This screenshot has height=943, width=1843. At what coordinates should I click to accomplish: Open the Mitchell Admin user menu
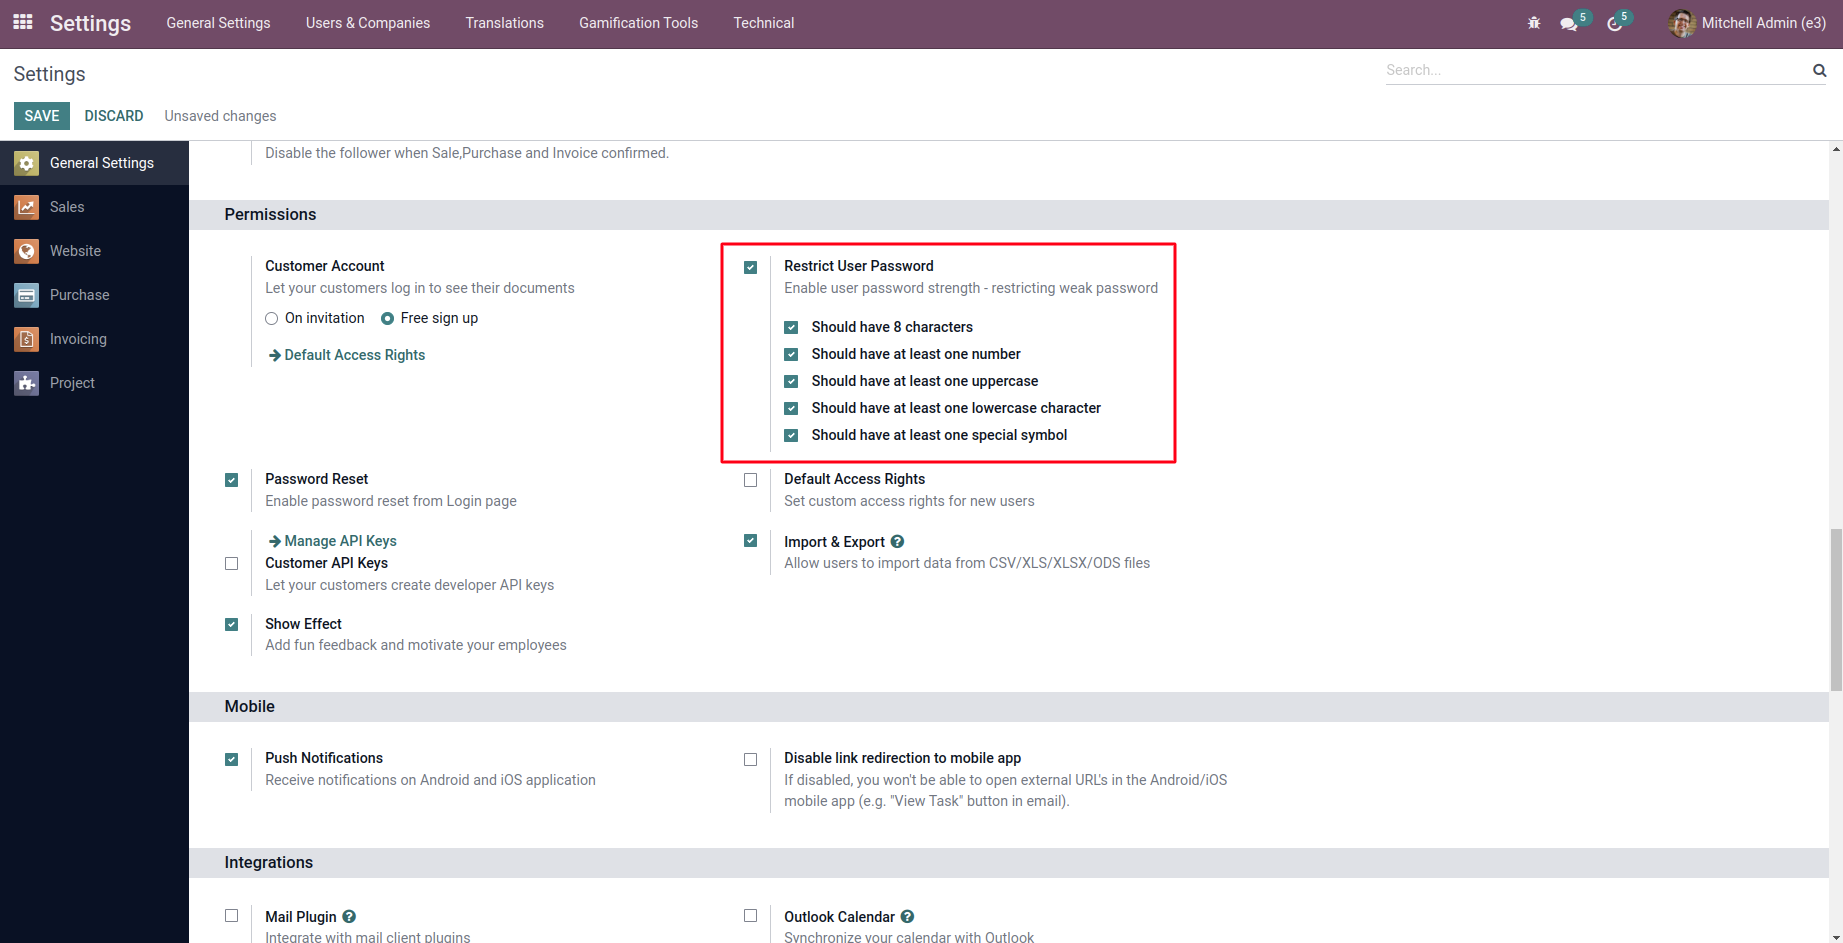[1748, 23]
